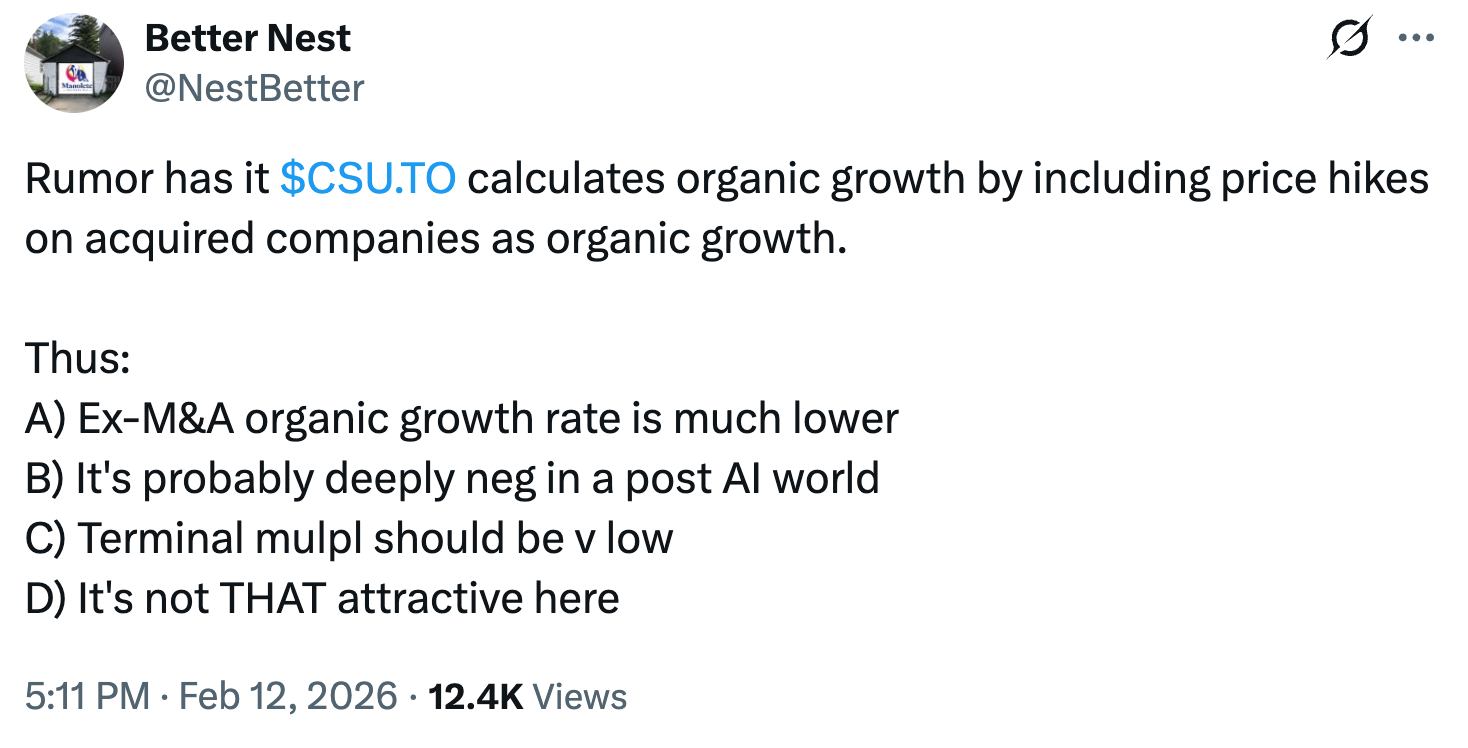Open the $CSU.TO cashtag link
Screen dimensions: 1468x748
click(x=369, y=179)
